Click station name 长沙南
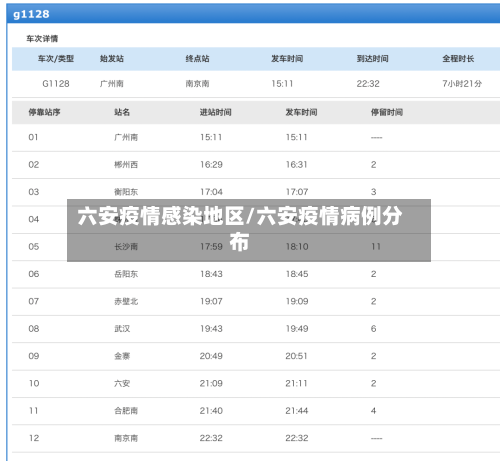This screenshot has width=500, height=461. pos(126,247)
